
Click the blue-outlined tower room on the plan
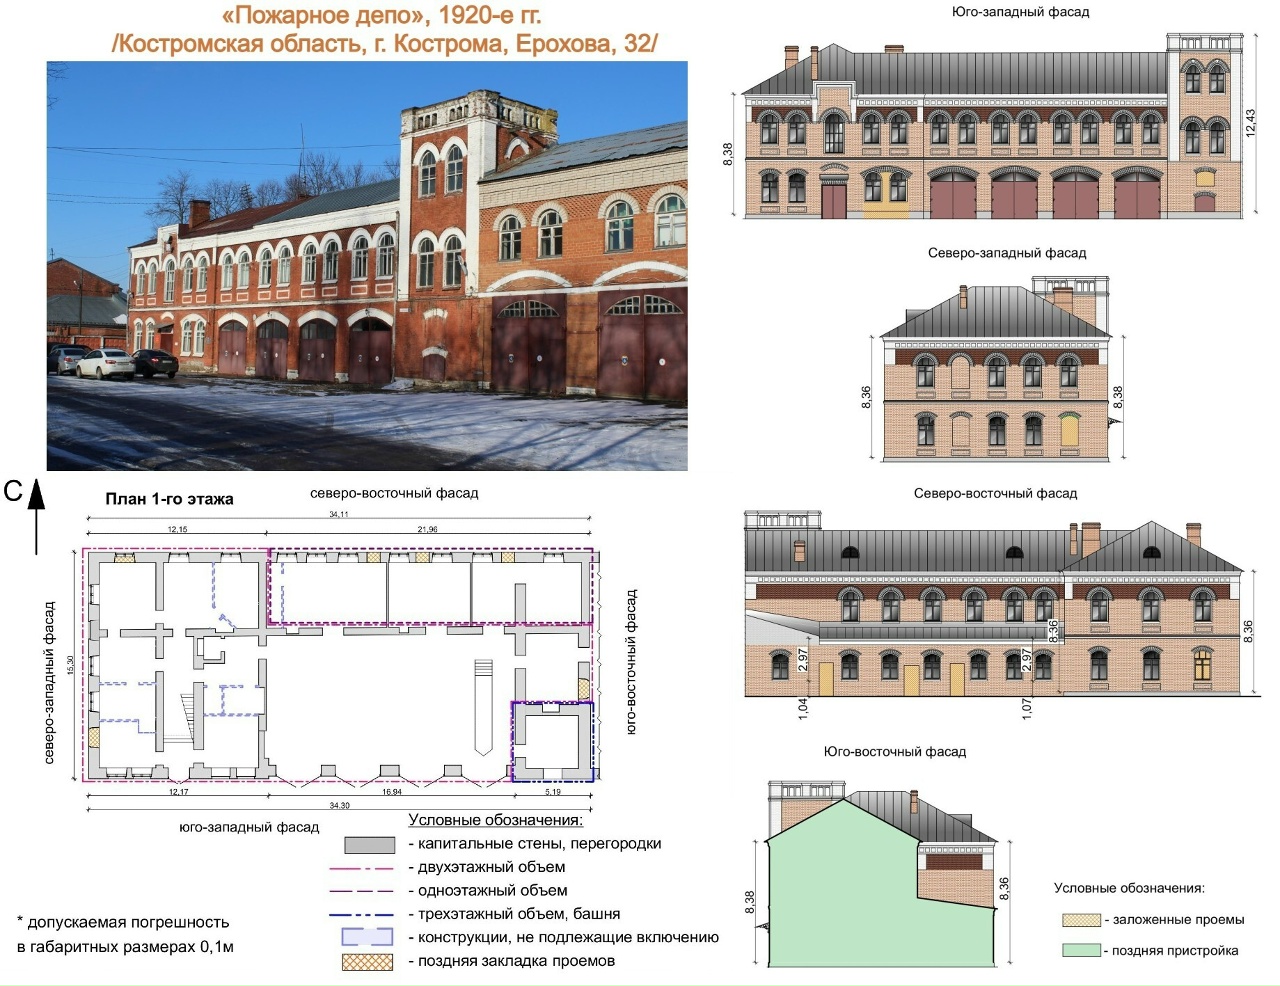pyautogui.click(x=553, y=741)
